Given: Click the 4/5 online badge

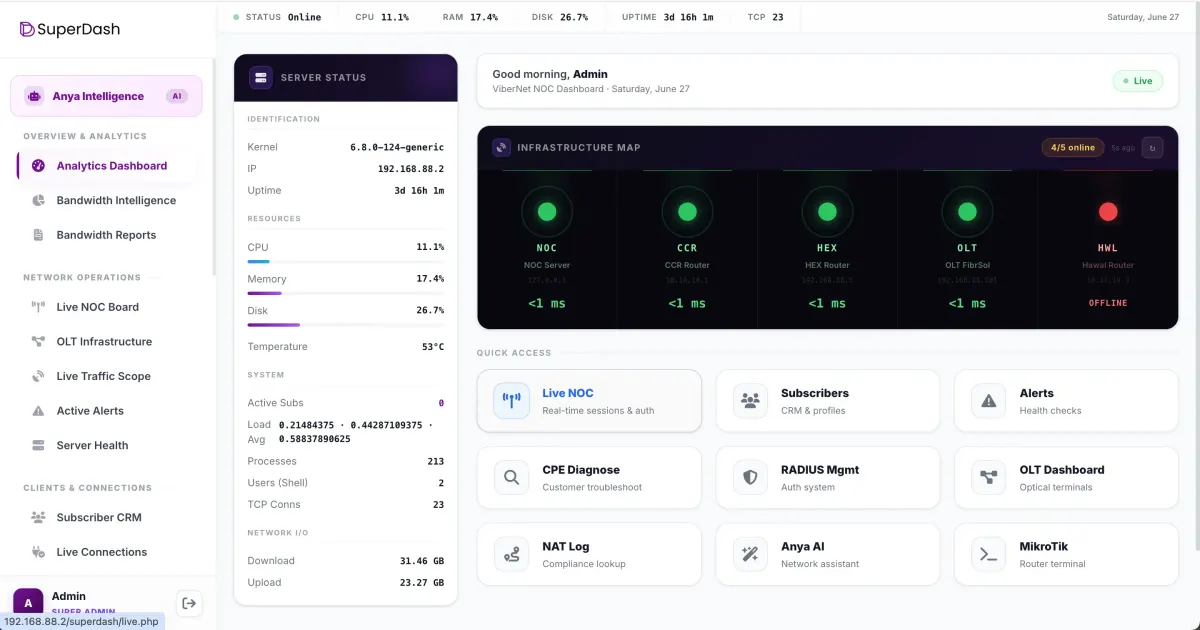Looking at the screenshot, I should (x=1073, y=147).
